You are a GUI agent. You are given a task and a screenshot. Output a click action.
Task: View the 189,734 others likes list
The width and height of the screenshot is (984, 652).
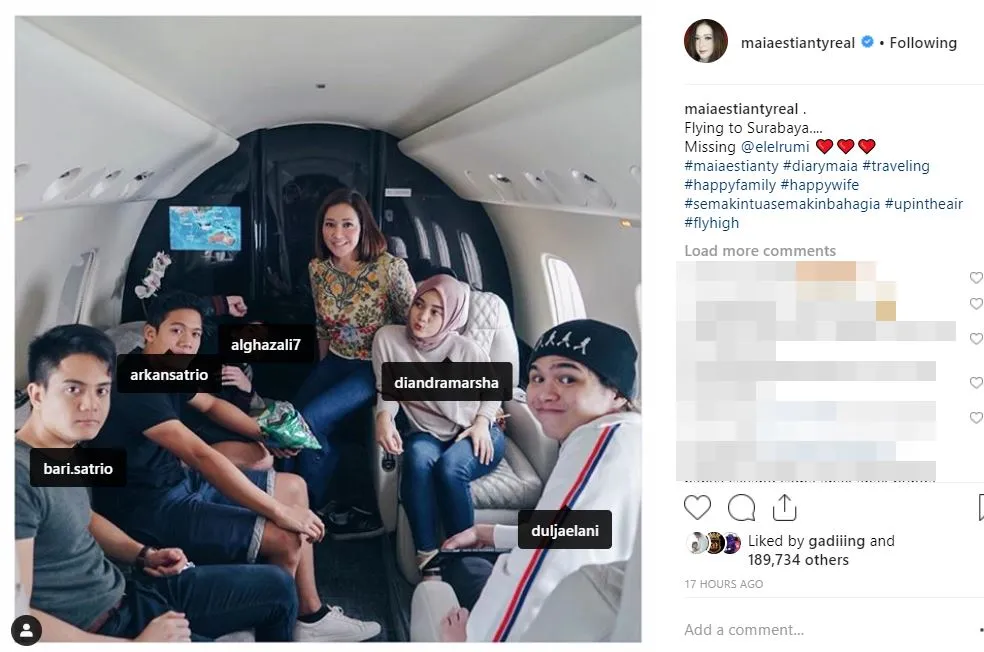click(x=798, y=559)
